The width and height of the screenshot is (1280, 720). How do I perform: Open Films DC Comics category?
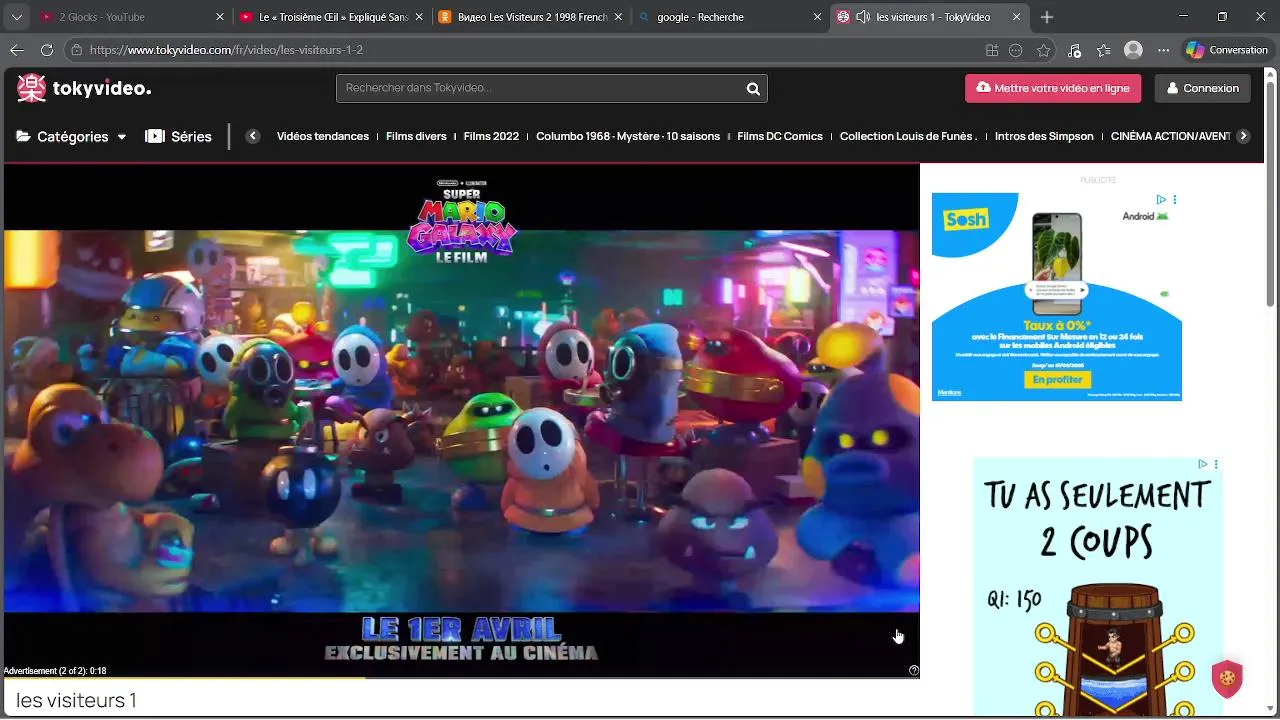pyautogui.click(x=780, y=136)
